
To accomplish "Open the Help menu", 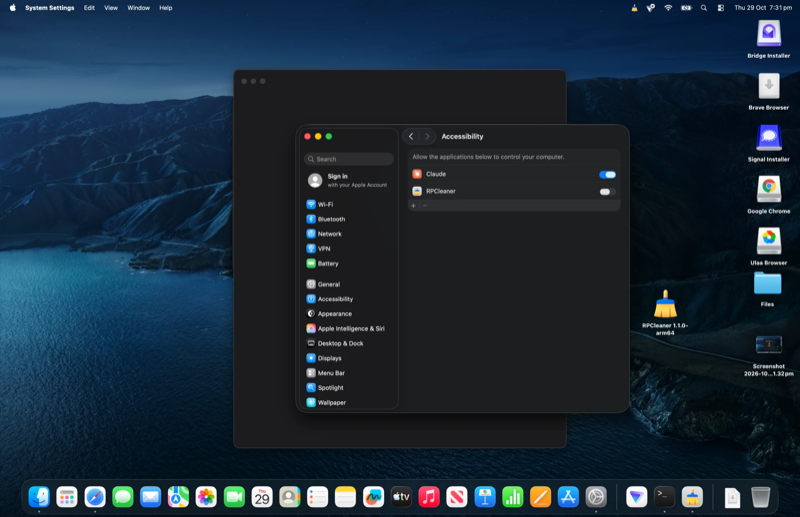I will [x=165, y=8].
